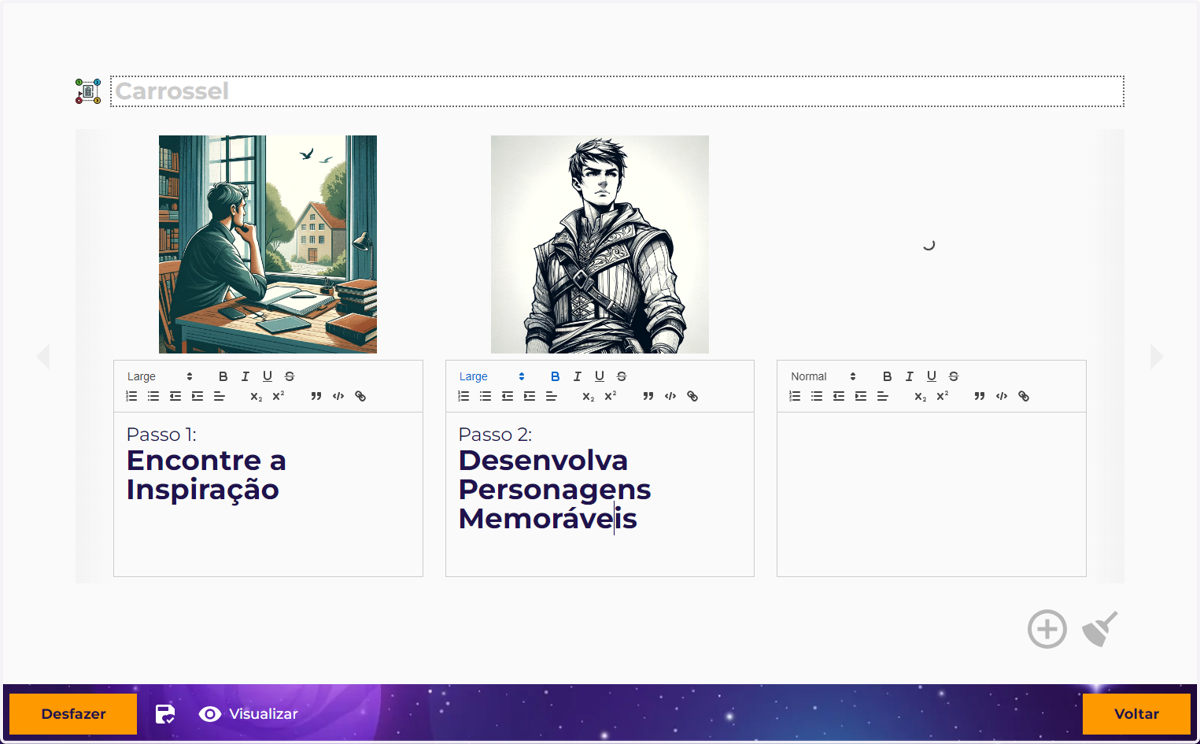
Task: Go to previous carousel slide with left arrow
Action: (x=43, y=357)
